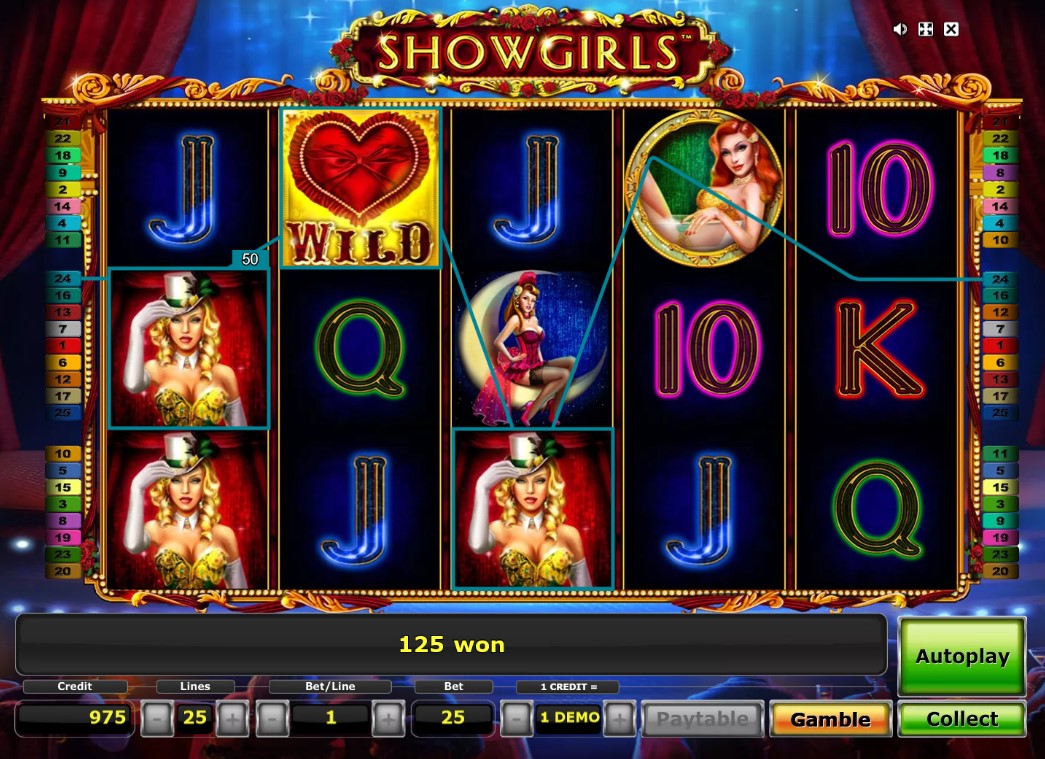
Task: Click the red K symbol
Action: [877, 348]
